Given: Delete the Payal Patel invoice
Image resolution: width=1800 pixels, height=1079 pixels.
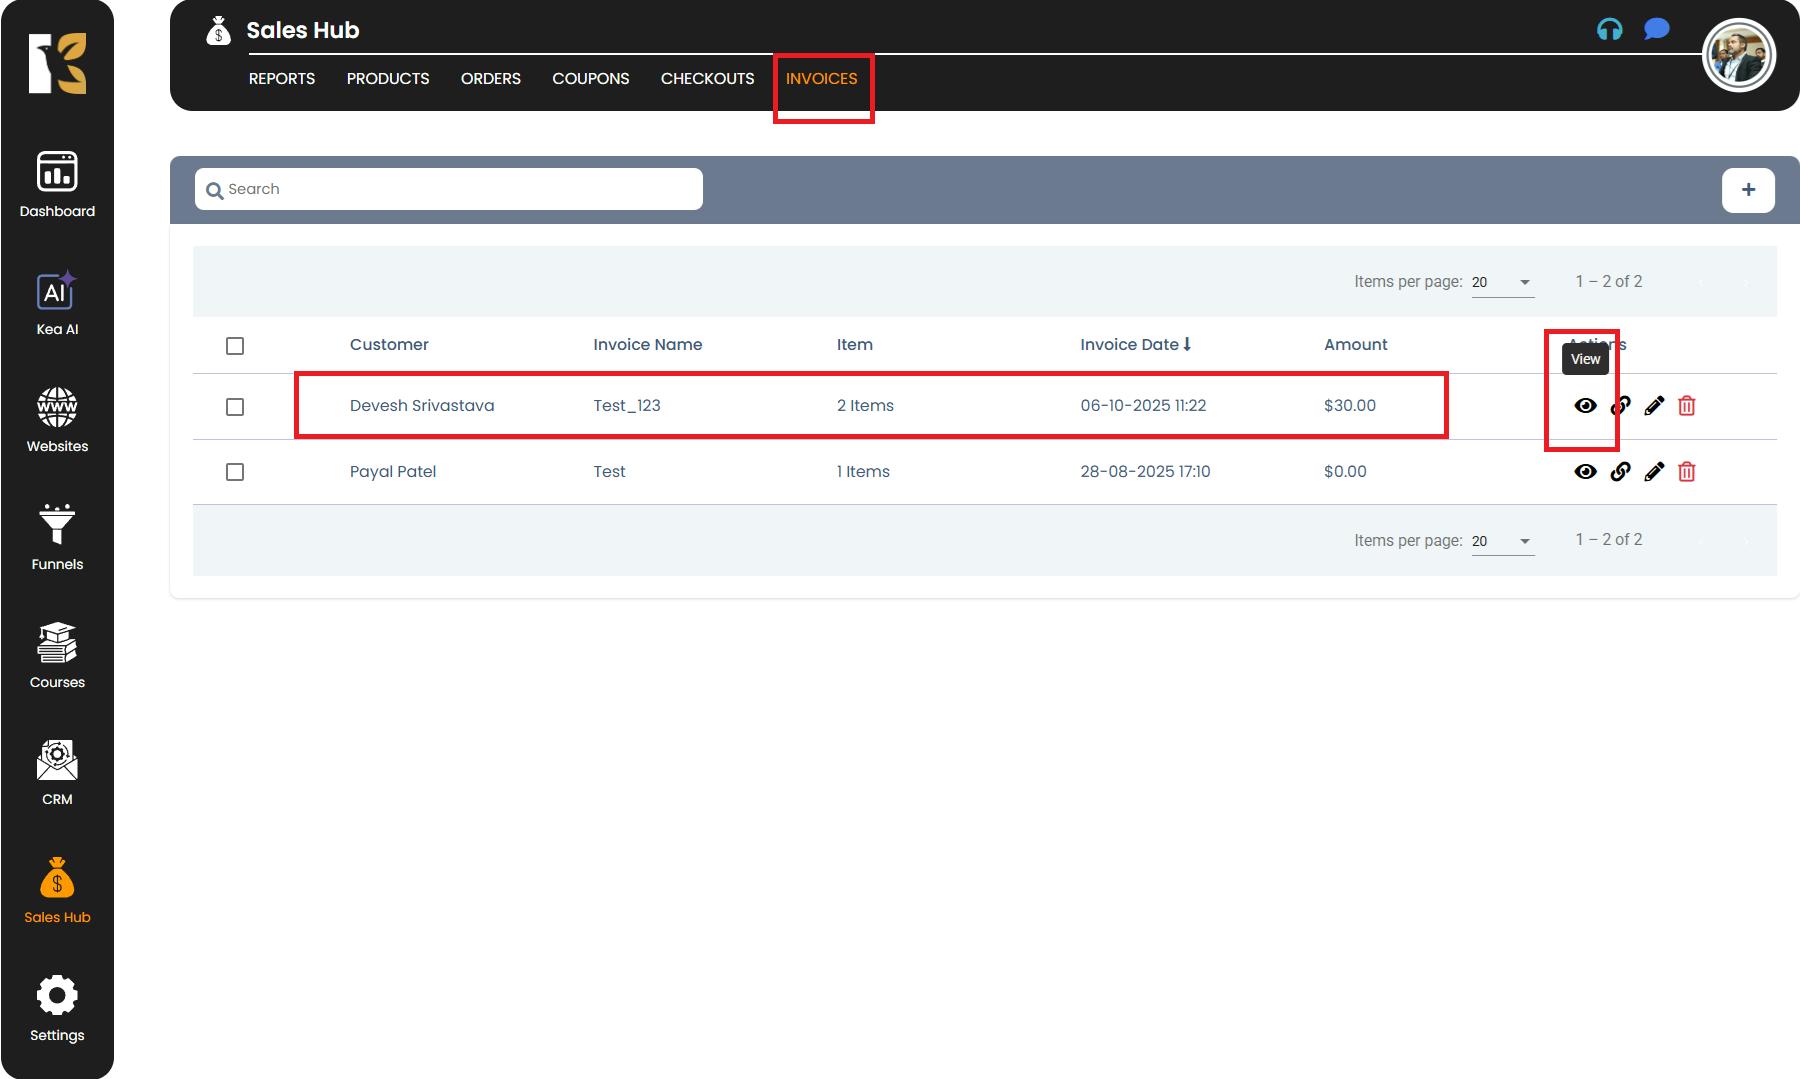Looking at the screenshot, I should click(1686, 471).
